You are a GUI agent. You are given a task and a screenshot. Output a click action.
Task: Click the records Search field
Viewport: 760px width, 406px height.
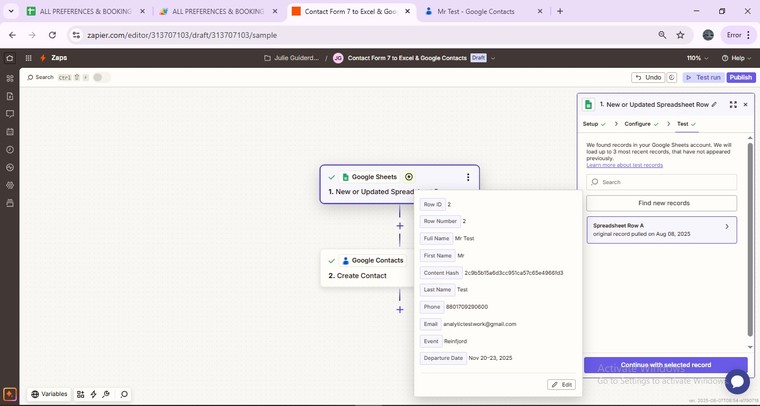coord(662,182)
